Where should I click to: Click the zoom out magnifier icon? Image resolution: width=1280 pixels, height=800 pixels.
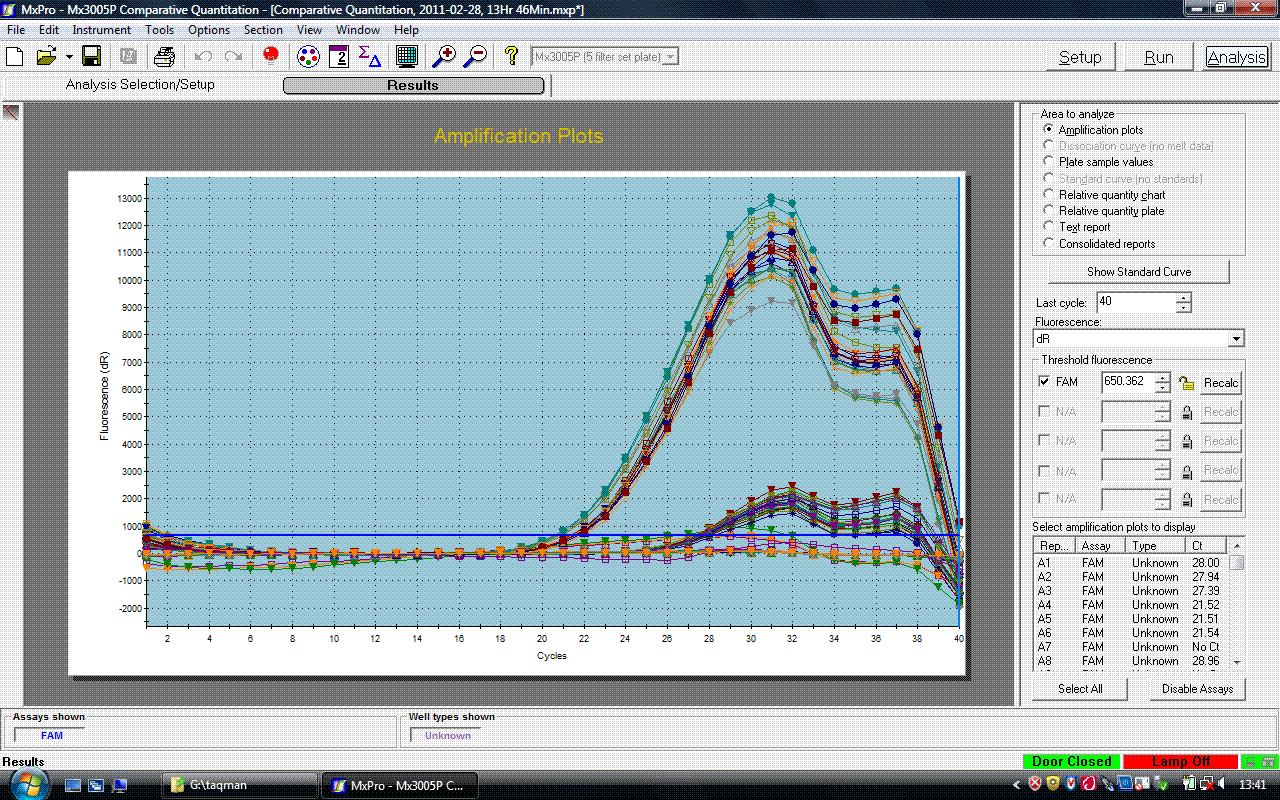point(475,56)
